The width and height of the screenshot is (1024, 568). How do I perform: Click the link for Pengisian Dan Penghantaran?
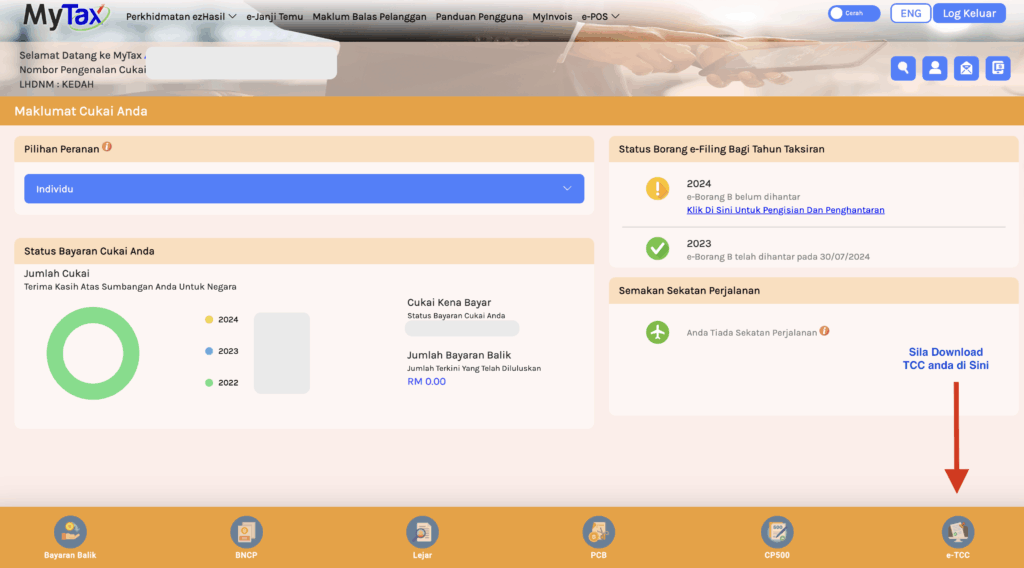click(x=785, y=210)
